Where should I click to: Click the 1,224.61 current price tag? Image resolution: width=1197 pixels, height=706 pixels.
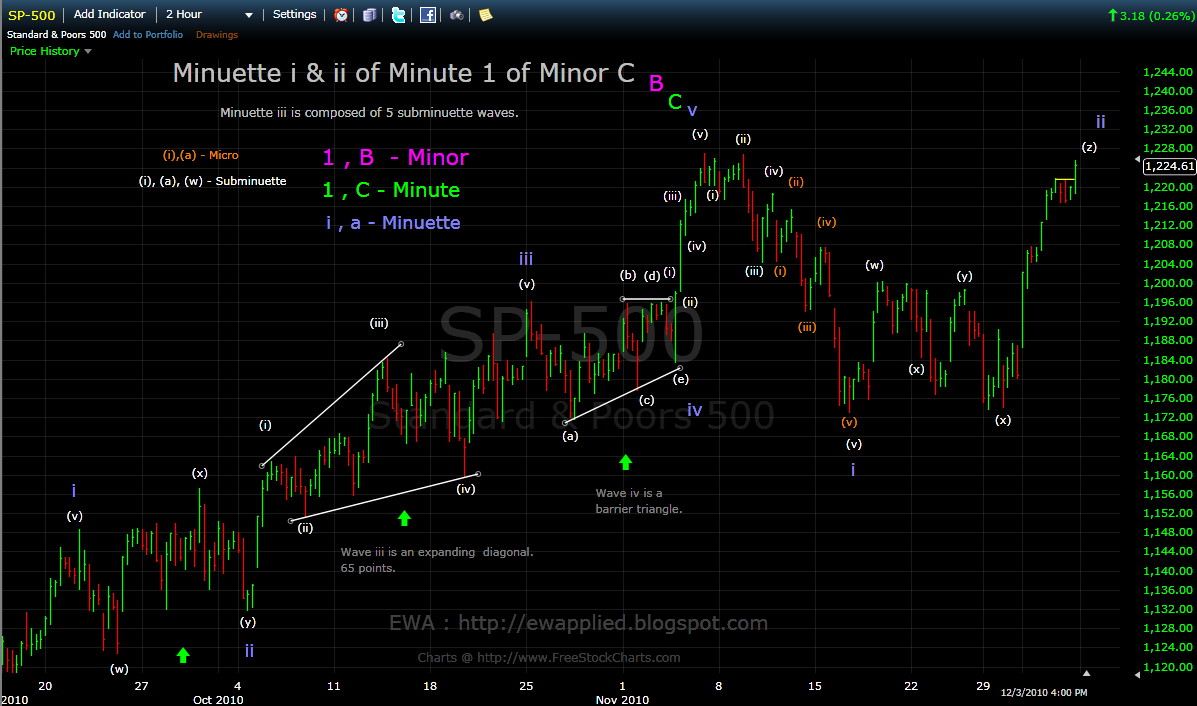point(1170,166)
